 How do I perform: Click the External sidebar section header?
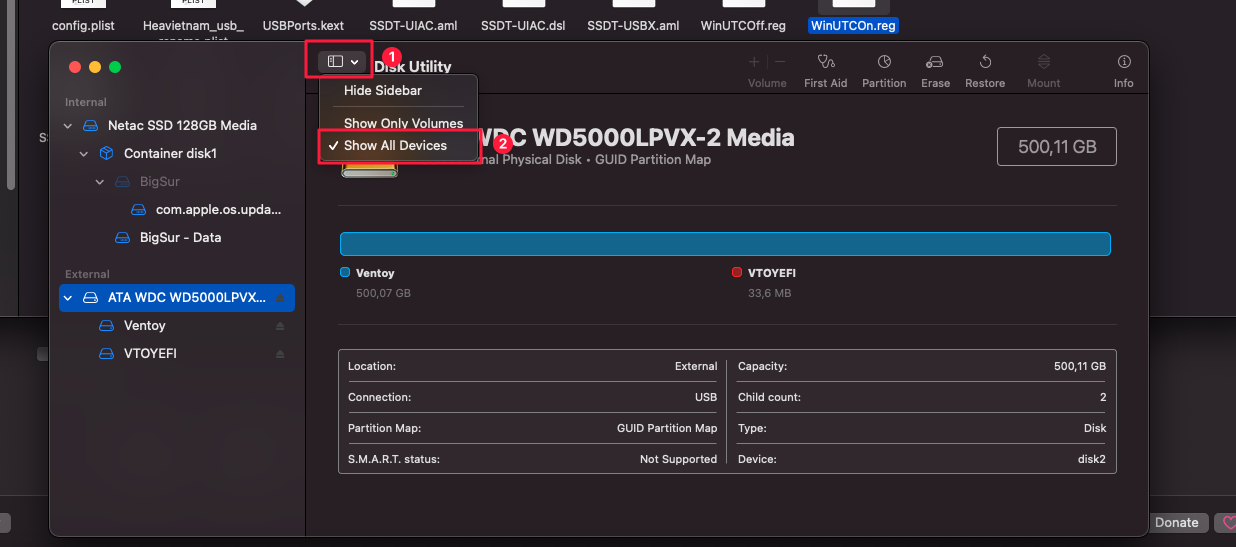87,274
